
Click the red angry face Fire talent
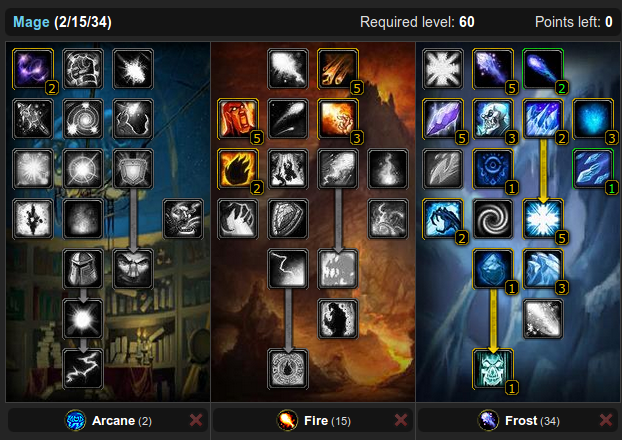(x=238, y=119)
